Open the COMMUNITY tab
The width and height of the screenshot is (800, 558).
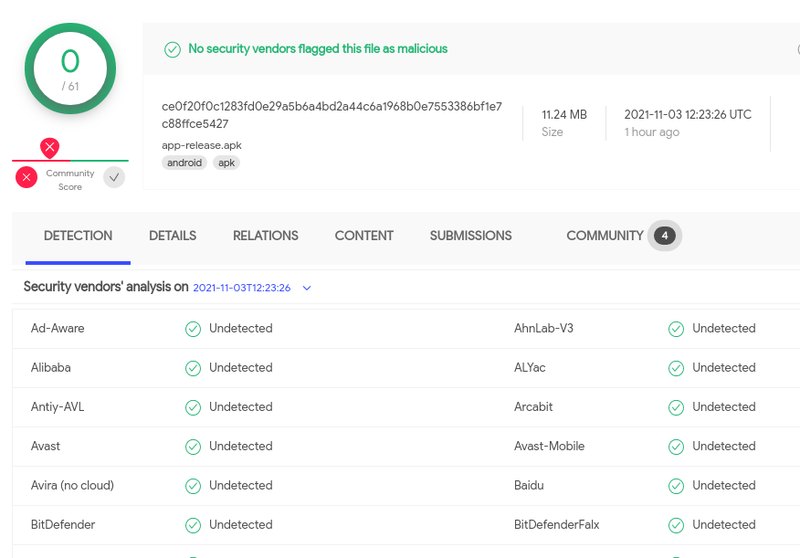tap(605, 236)
